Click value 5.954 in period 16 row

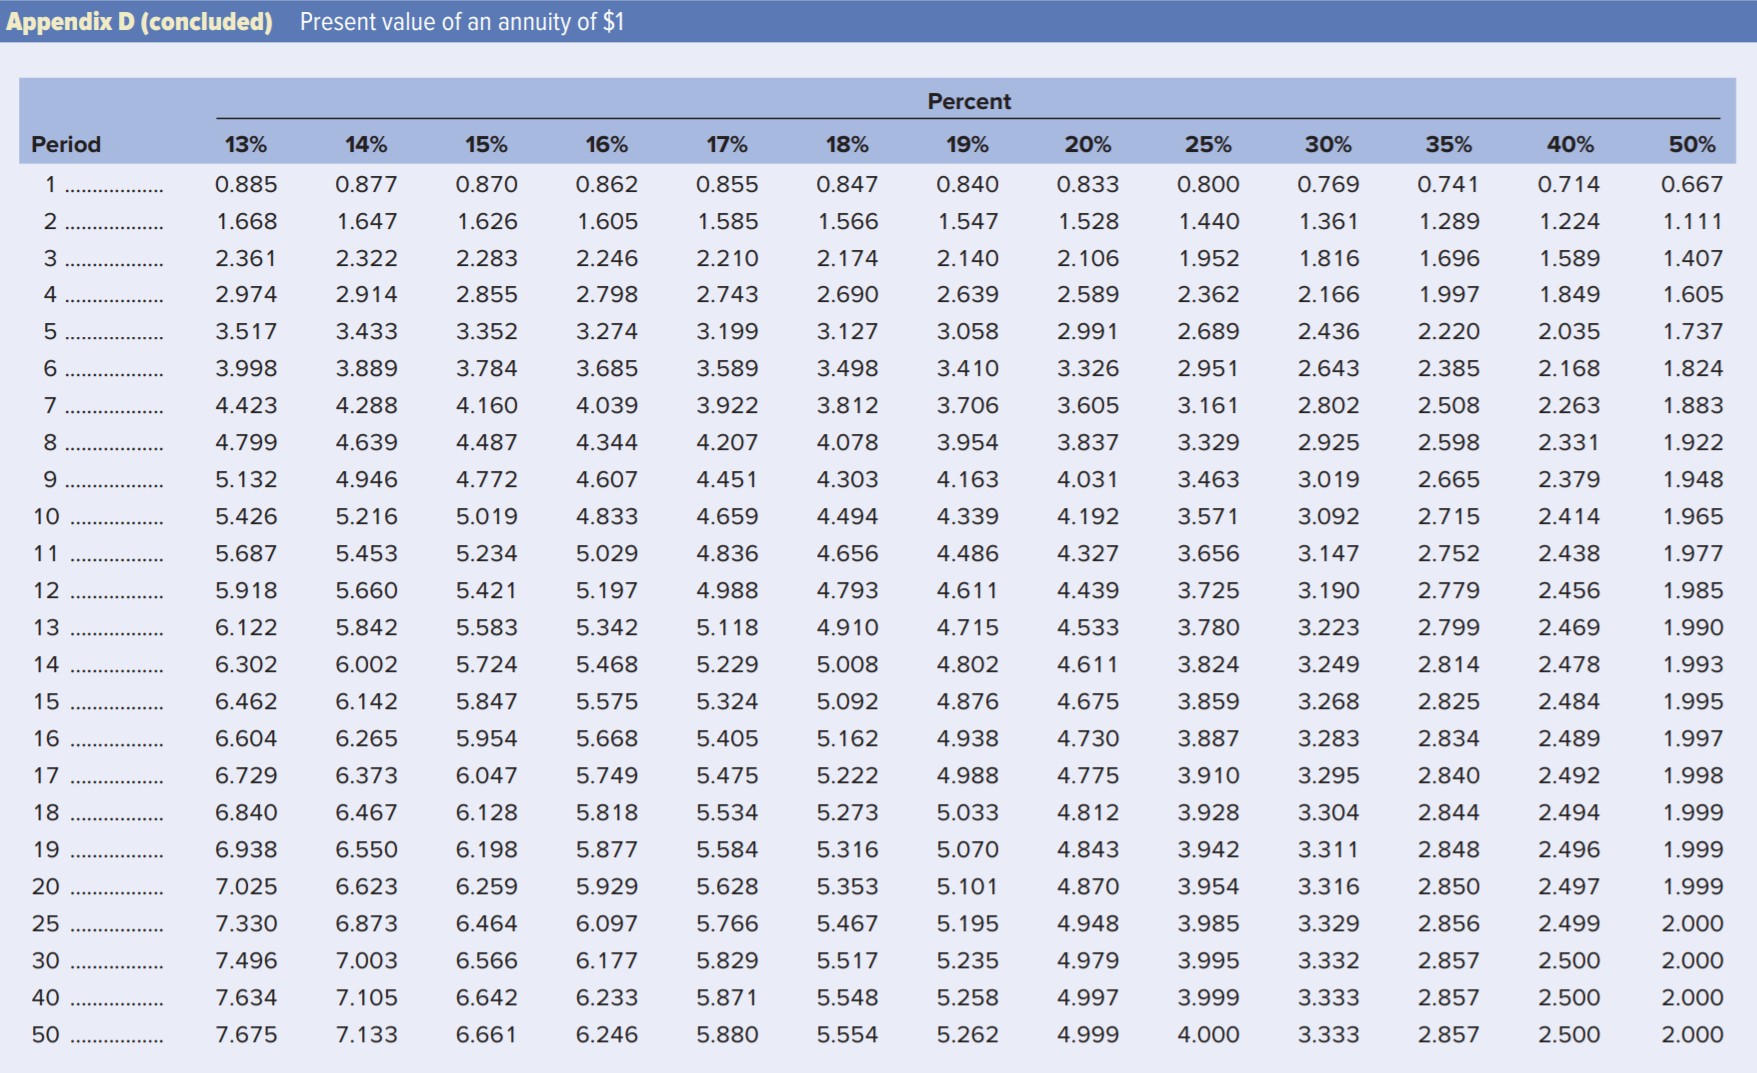pyautogui.click(x=486, y=739)
